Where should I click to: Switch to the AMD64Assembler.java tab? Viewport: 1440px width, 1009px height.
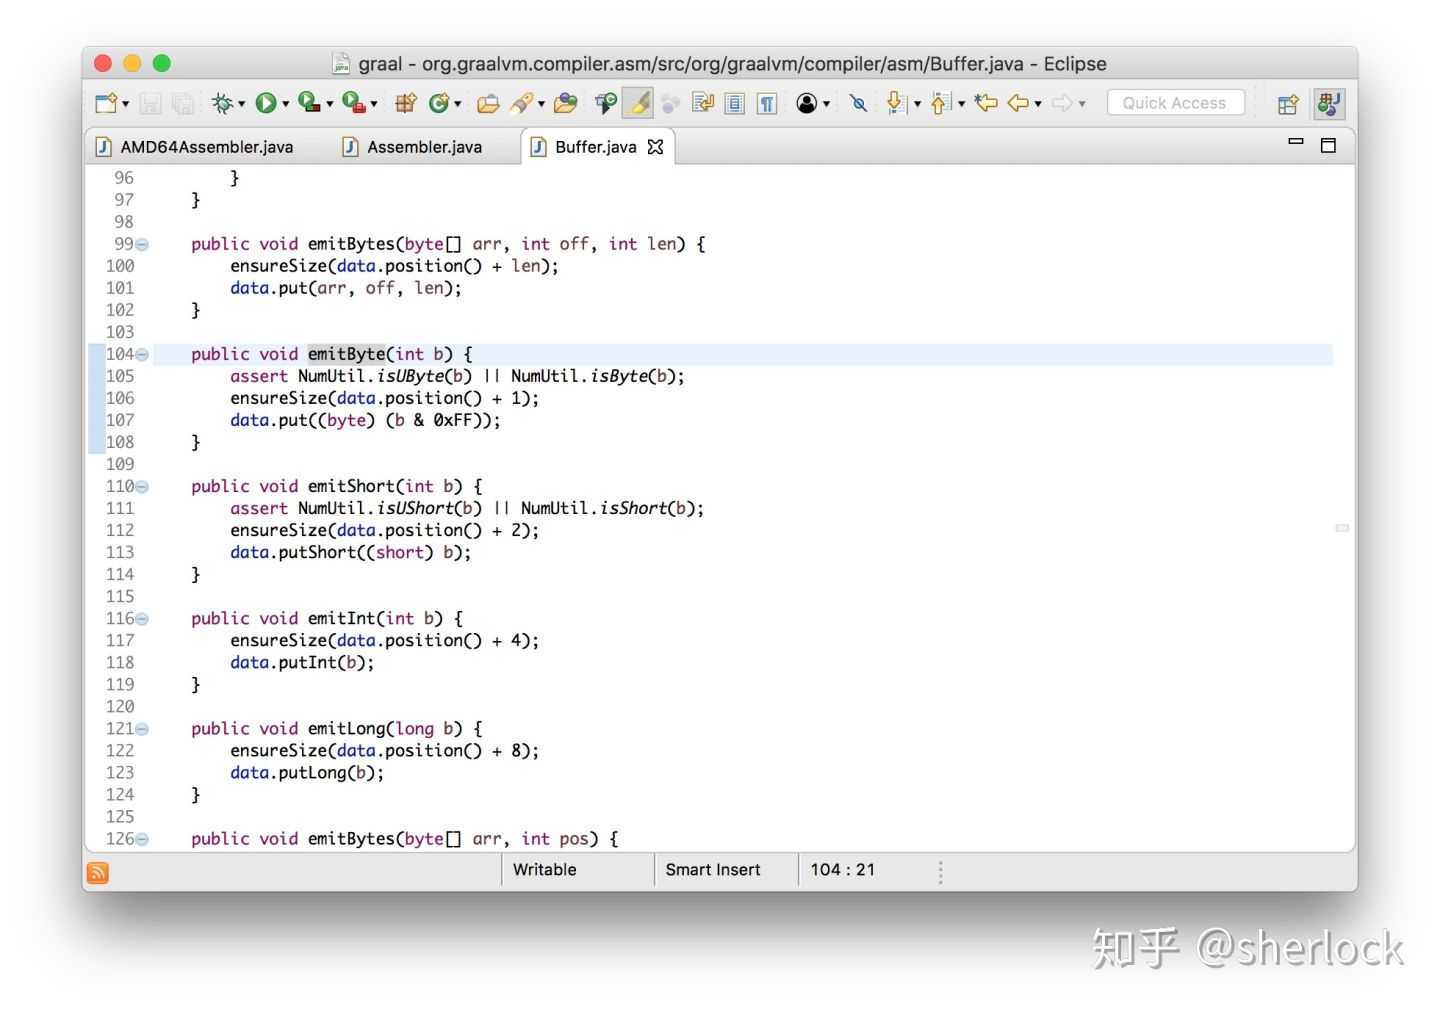point(196,147)
